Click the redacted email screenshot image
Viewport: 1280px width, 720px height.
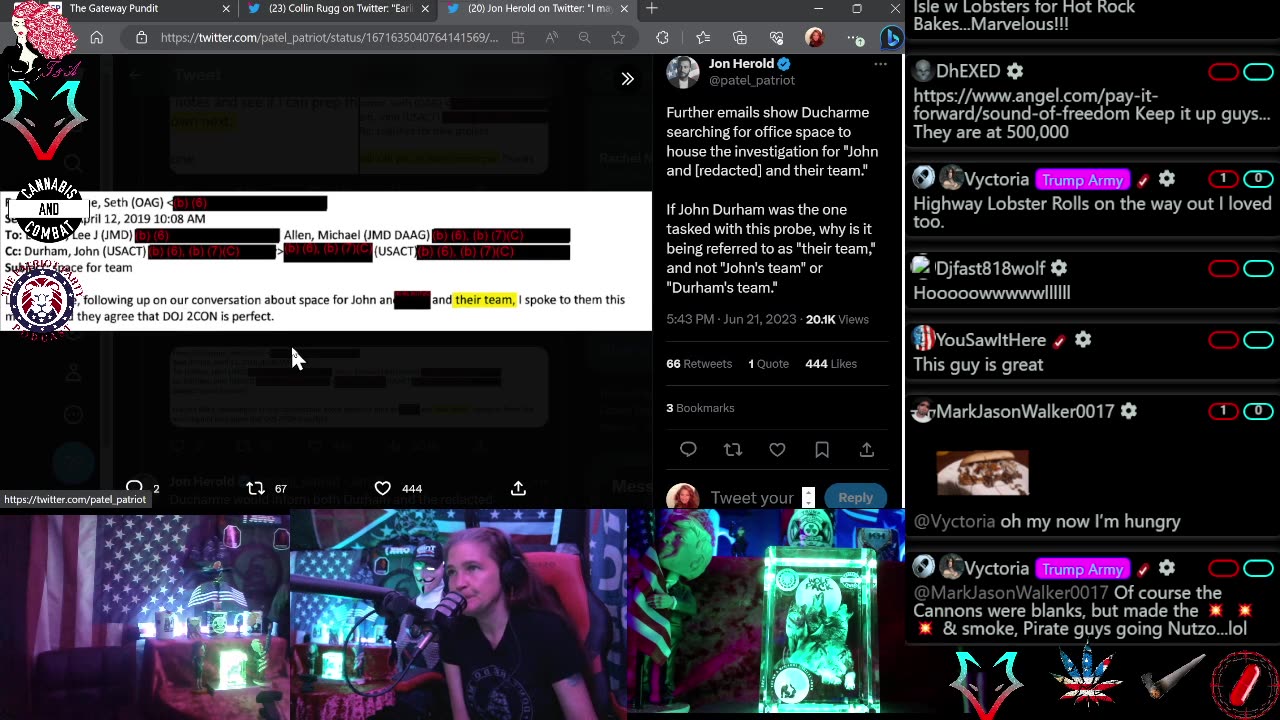(326, 261)
